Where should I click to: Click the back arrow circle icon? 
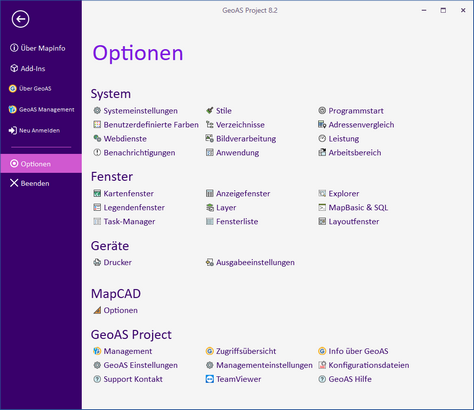point(20,19)
